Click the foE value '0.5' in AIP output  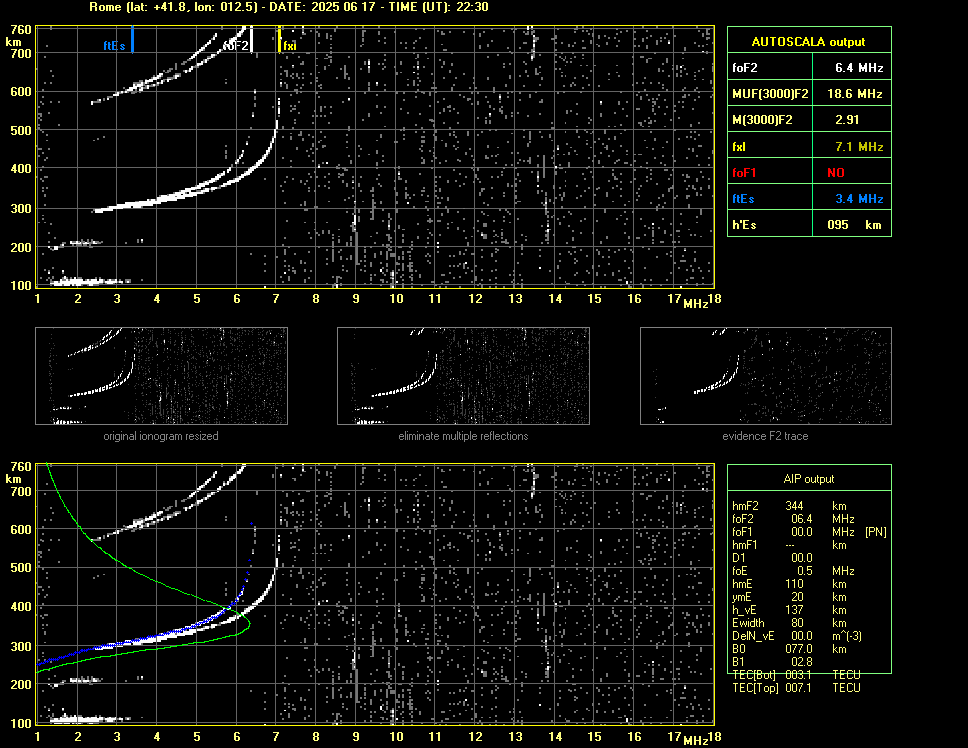click(804, 571)
